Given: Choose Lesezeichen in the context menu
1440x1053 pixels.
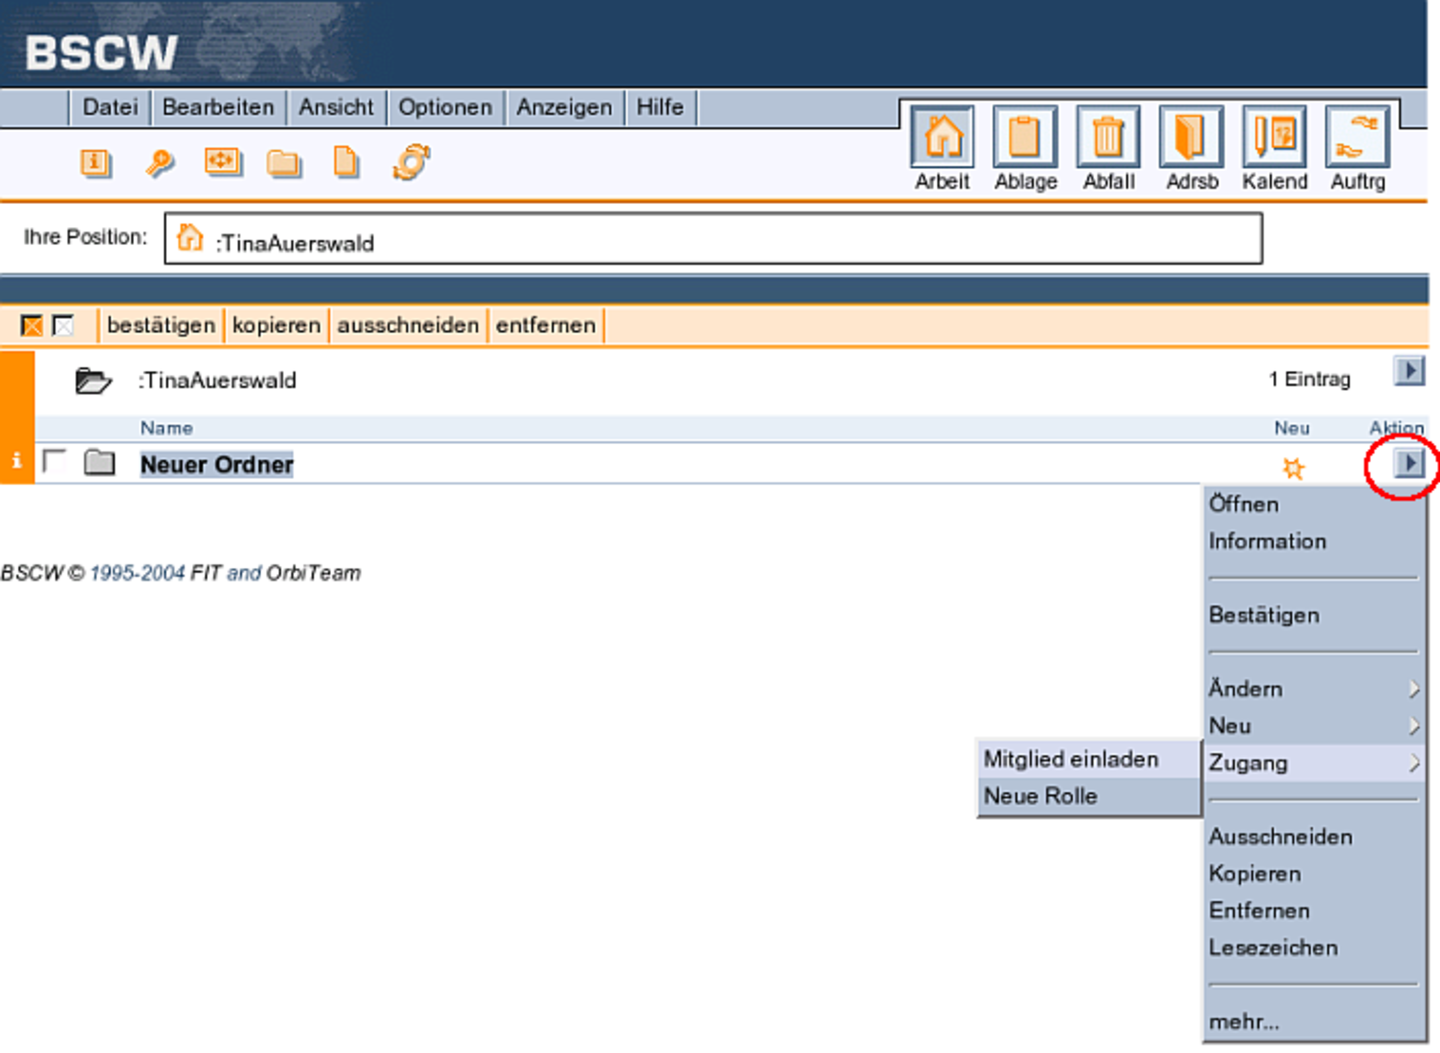Looking at the screenshot, I should 1315,948.
